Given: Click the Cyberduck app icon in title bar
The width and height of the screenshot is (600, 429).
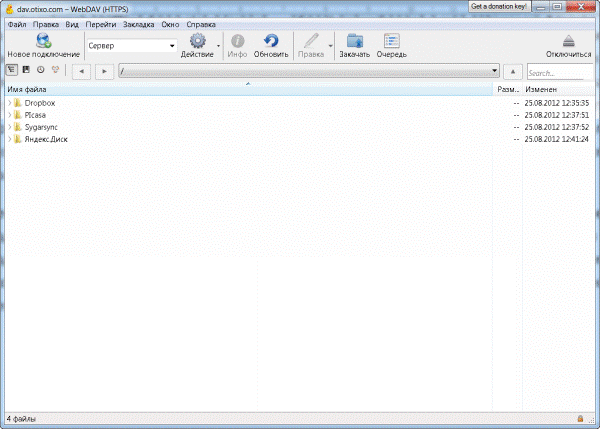Looking at the screenshot, I should click(x=10, y=9).
